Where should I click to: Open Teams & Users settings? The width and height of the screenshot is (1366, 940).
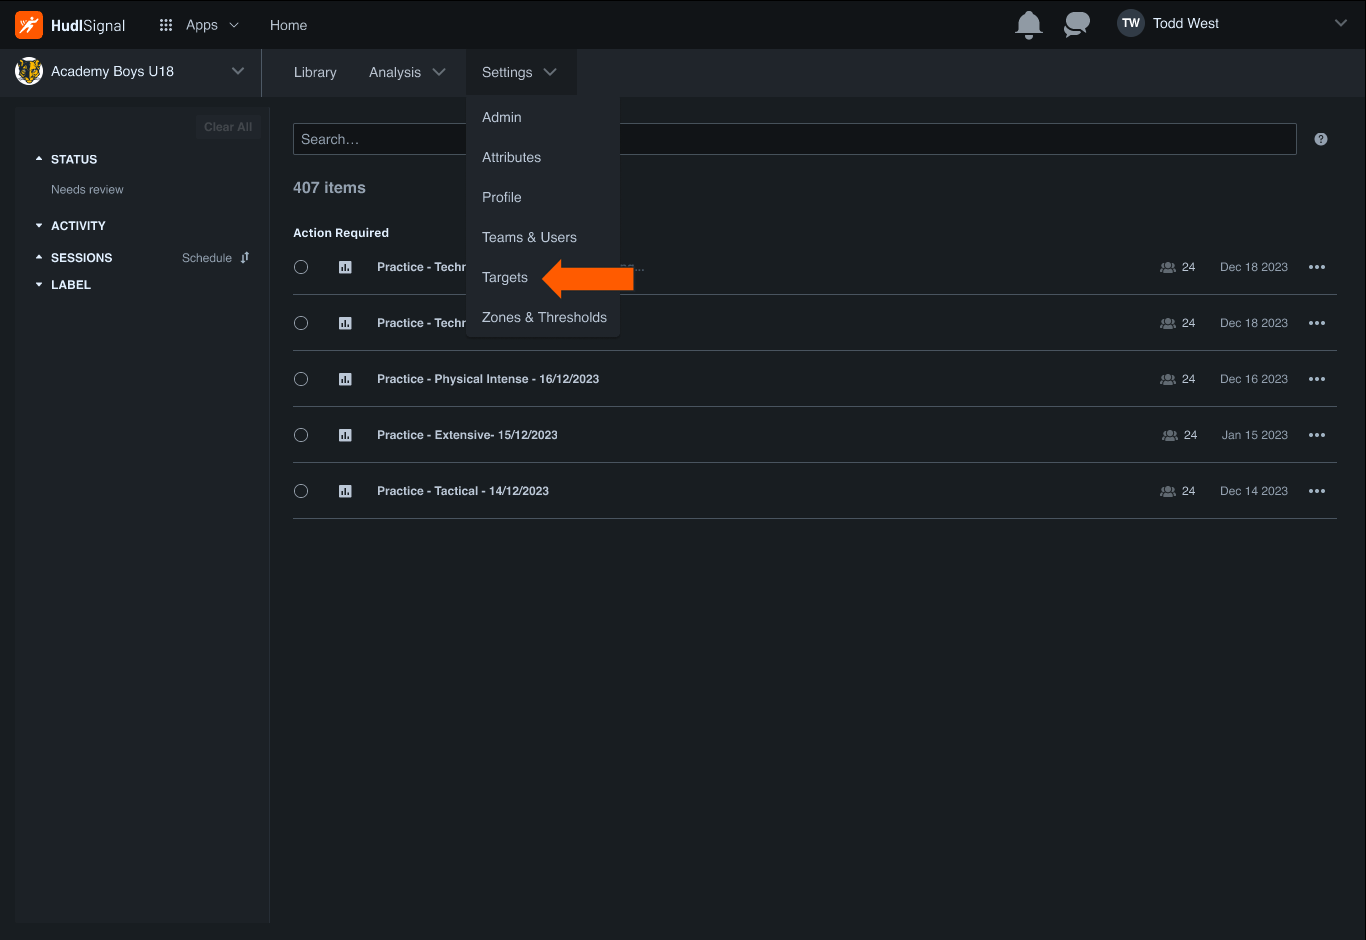click(529, 237)
